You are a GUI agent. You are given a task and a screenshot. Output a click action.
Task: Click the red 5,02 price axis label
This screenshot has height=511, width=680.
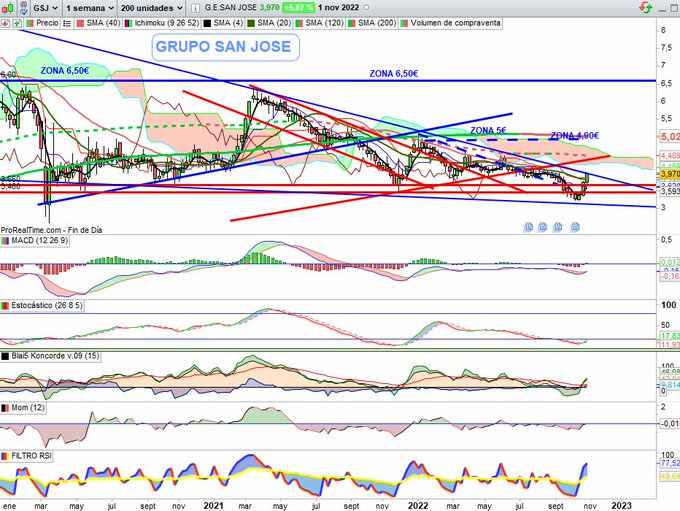669,137
